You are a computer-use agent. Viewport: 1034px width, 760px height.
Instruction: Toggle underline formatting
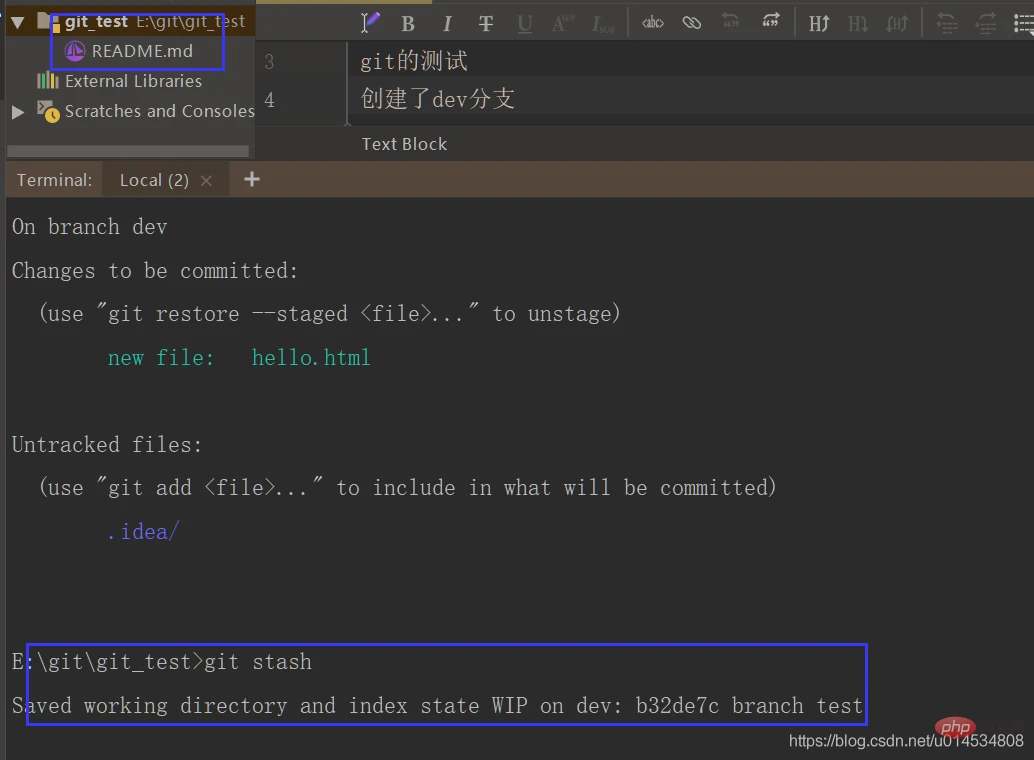coord(525,23)
